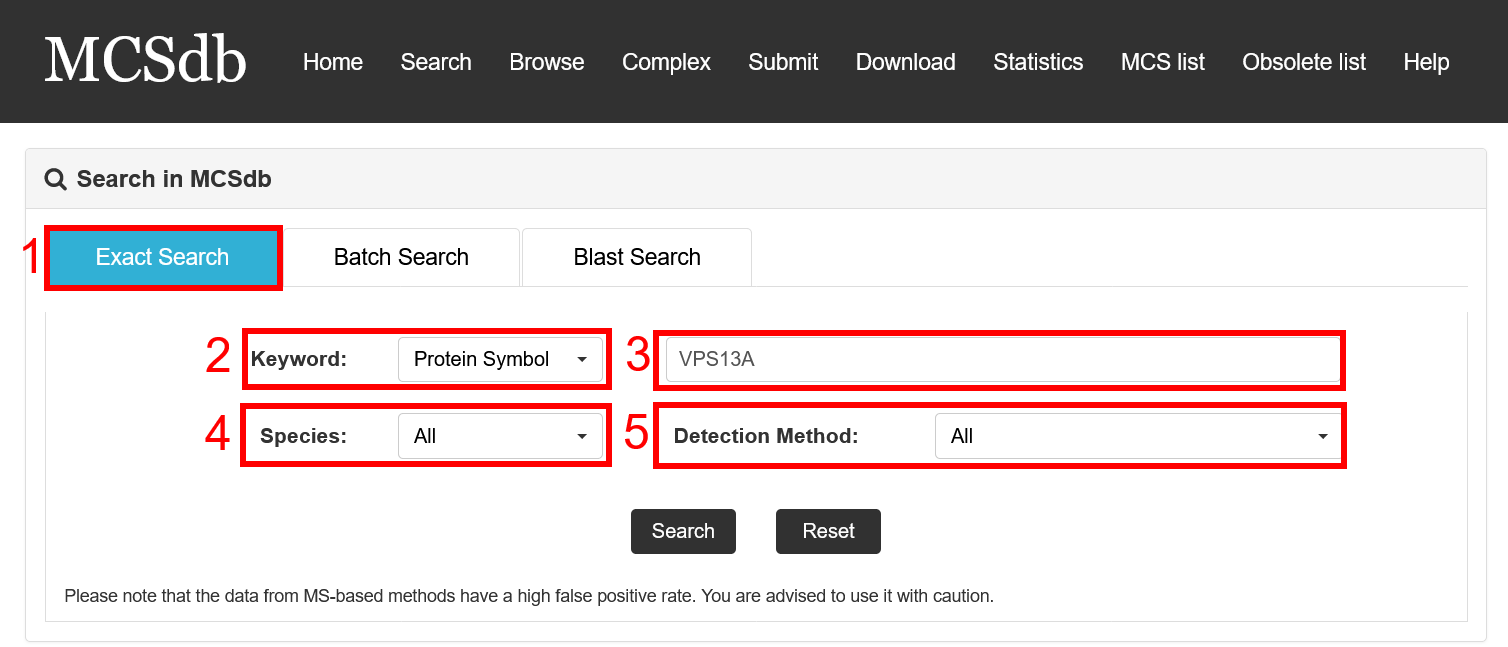The width and height of the screenshot is (1508, 647).
Task: Go to the Browse page
Action: pyautogui.click(x=547, y=62)
